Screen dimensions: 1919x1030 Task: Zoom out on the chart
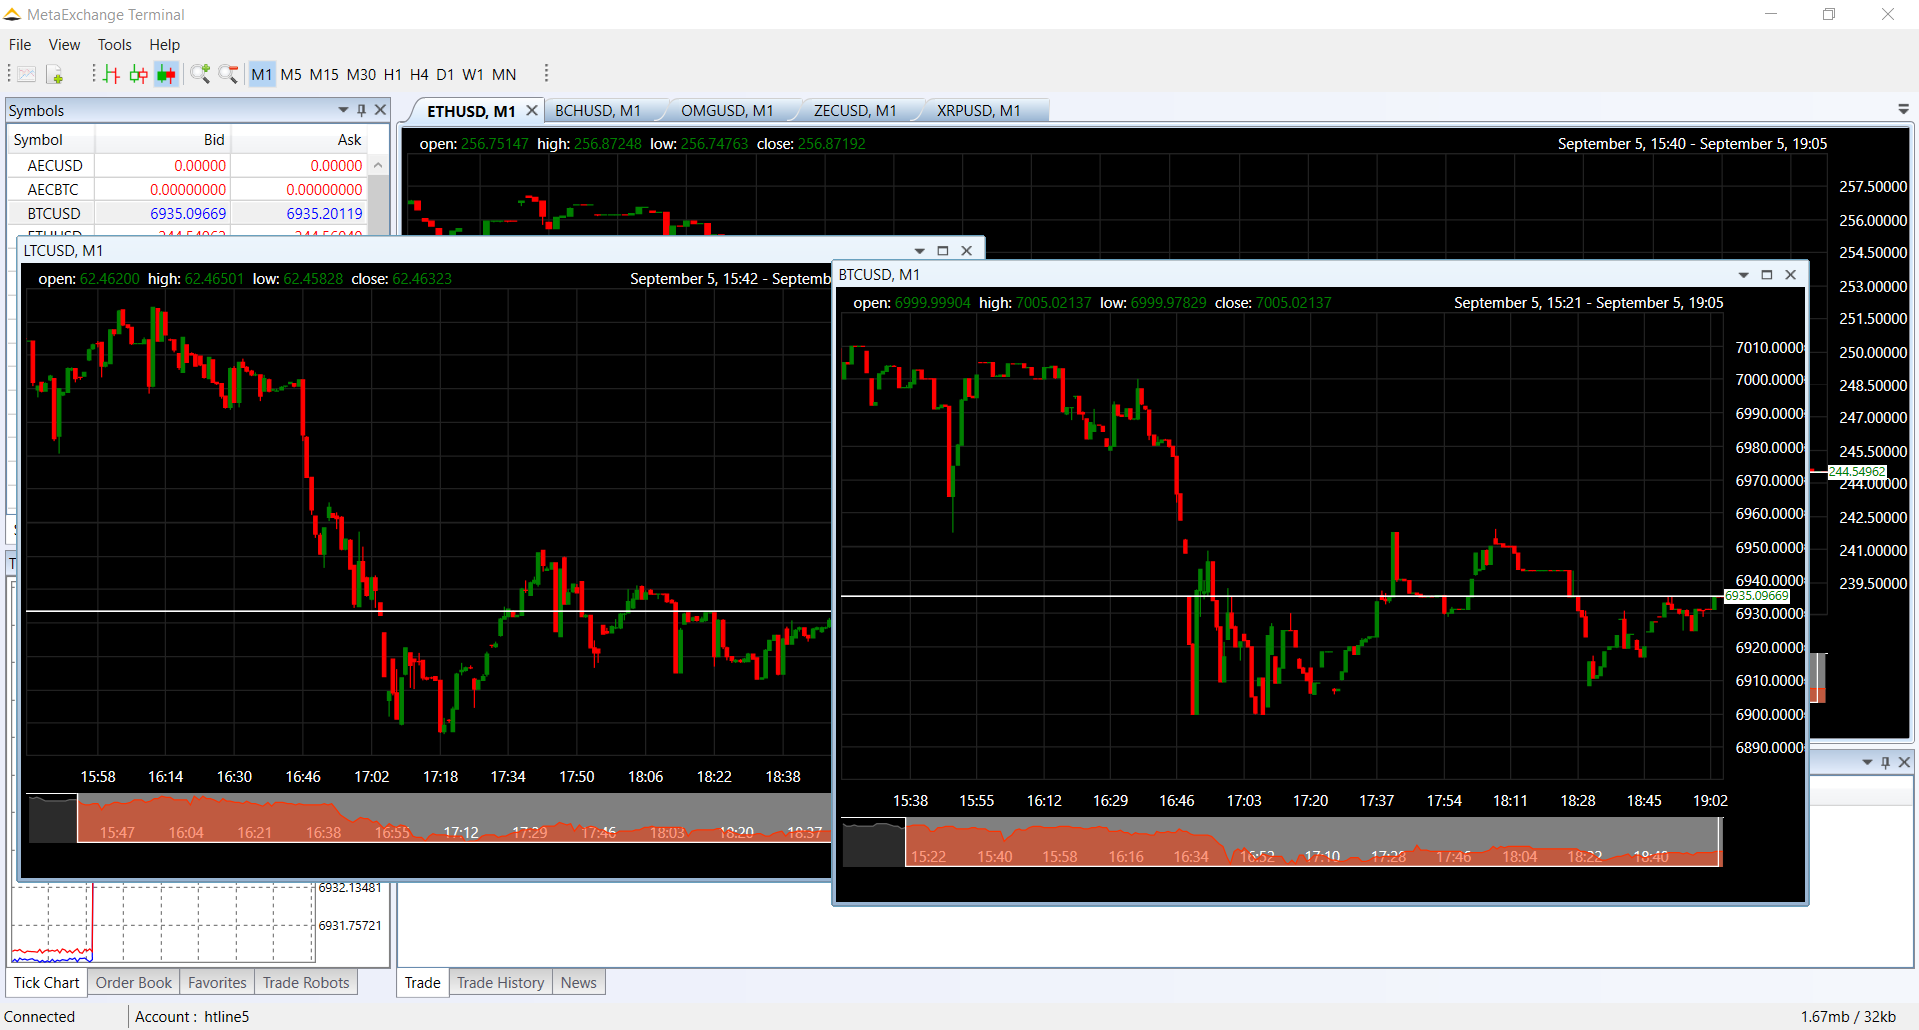point(228,74)
